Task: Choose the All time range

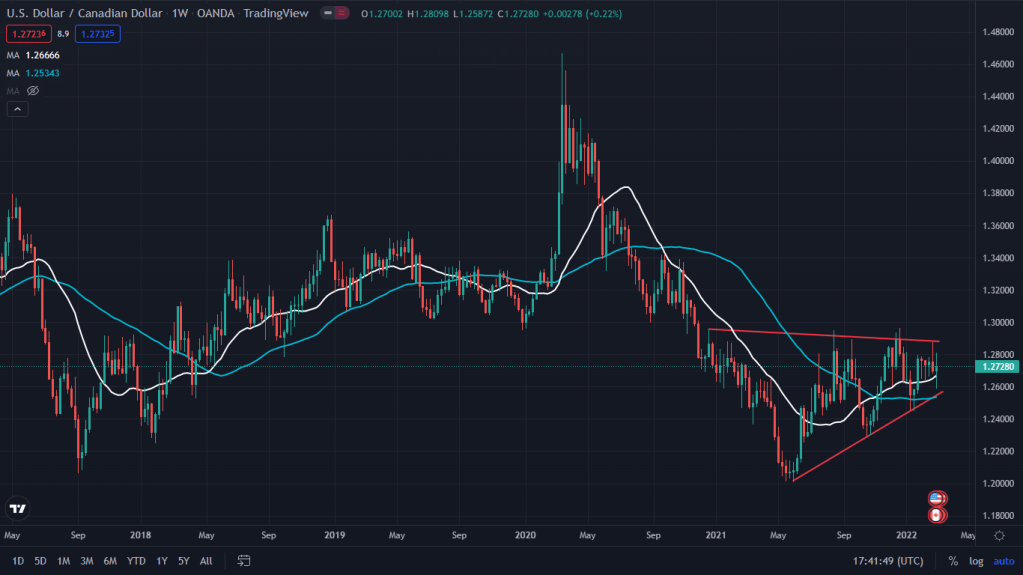Action: (206, 561)
